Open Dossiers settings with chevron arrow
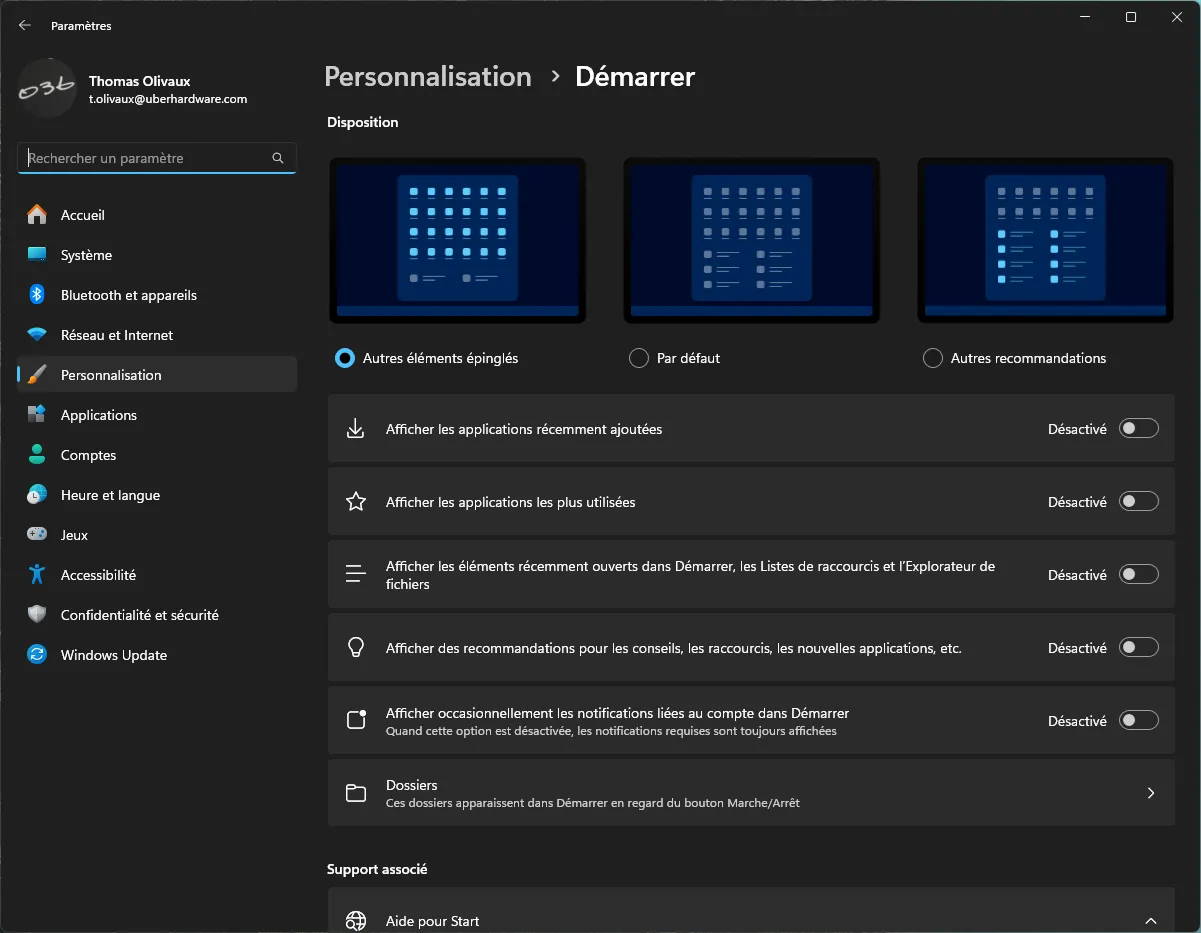1201x933 pixels. 1151,793
